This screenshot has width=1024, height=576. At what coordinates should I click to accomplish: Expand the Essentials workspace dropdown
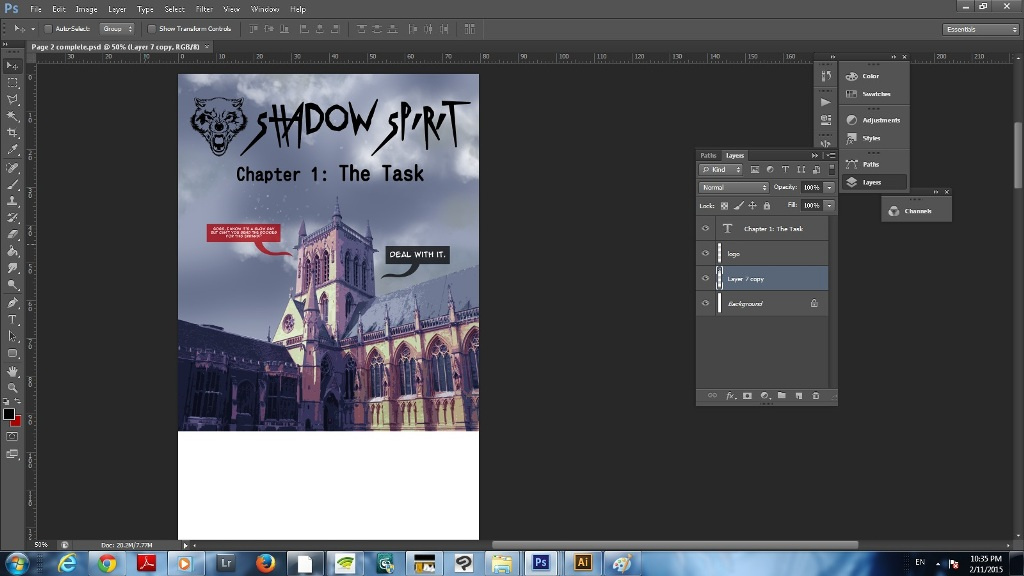click(x=981, y=29)
